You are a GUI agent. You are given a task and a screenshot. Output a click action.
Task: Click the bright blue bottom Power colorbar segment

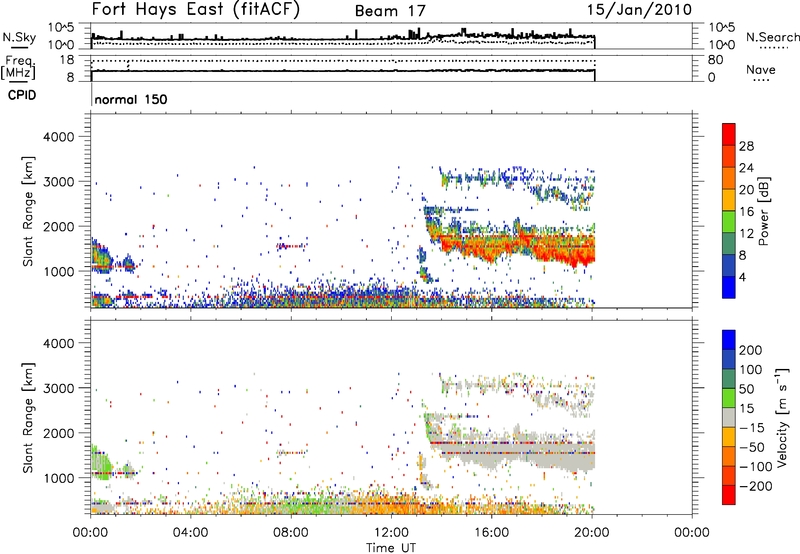coord(729,287)
